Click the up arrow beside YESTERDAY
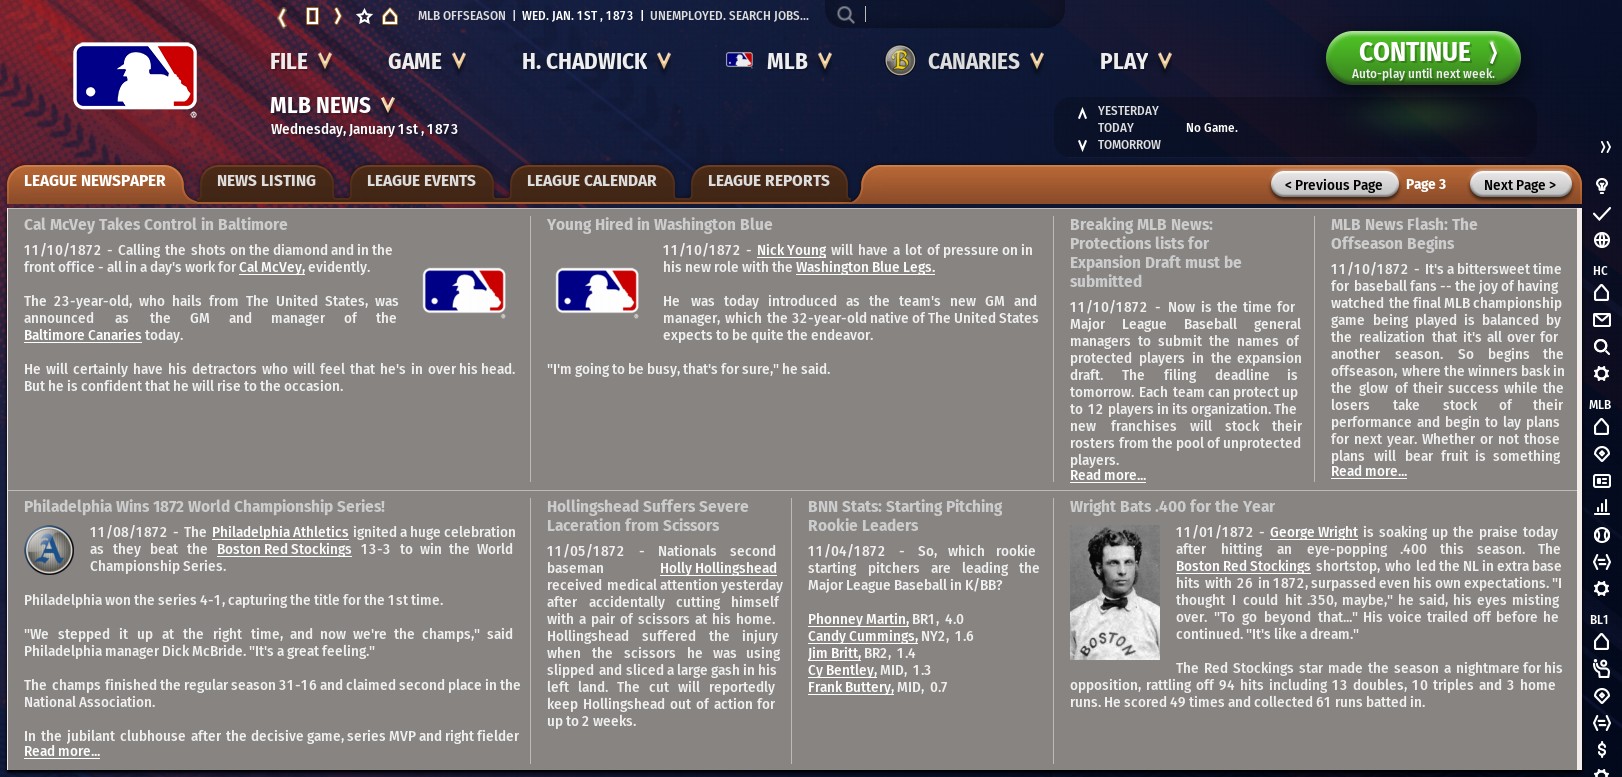Viewport: 1622px width, 777px height. (x=1082, y=113)
